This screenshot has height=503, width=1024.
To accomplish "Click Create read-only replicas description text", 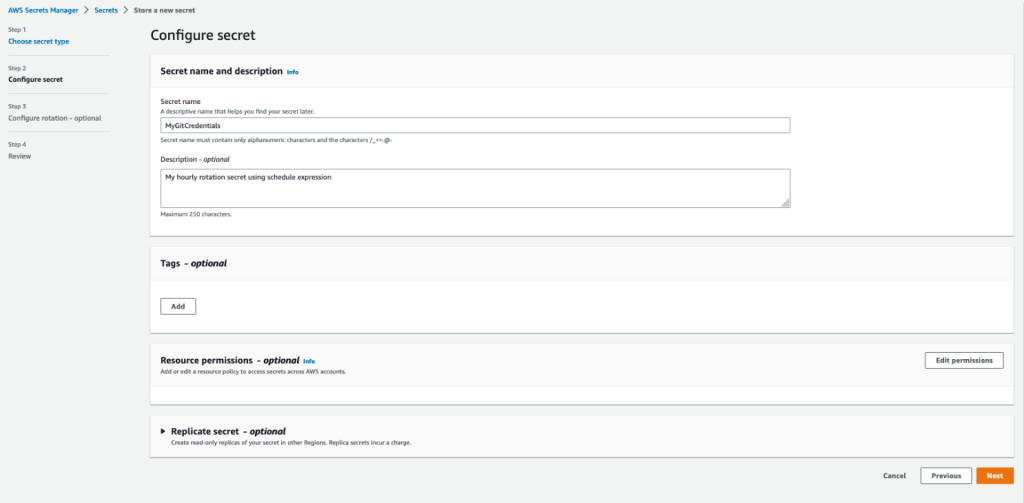I will point(291,442).
